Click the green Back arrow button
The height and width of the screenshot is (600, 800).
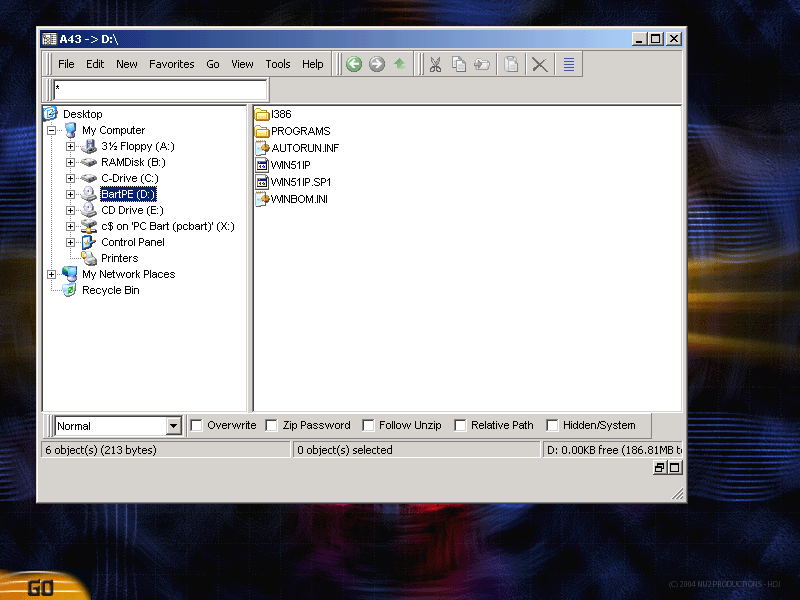tap(354, 64)
